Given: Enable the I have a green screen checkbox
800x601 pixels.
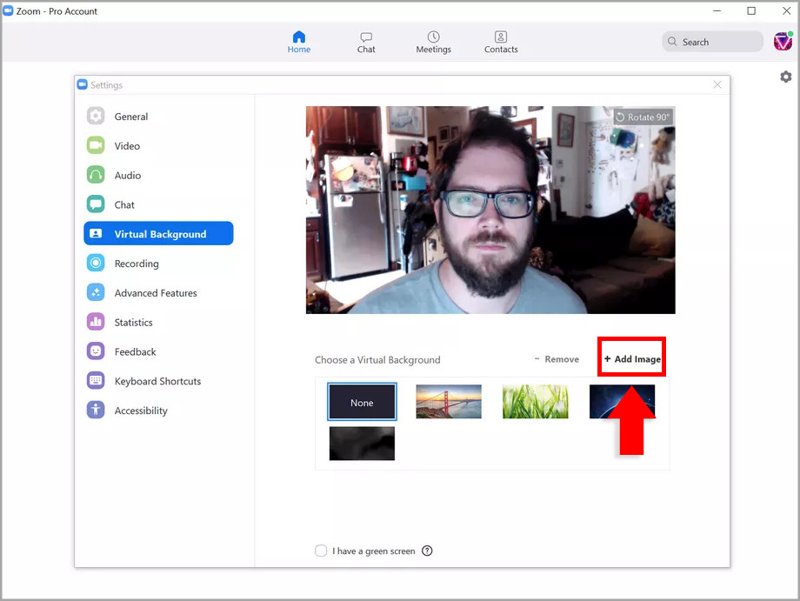Looking at the screenshot, I should (x=321, y=551).
